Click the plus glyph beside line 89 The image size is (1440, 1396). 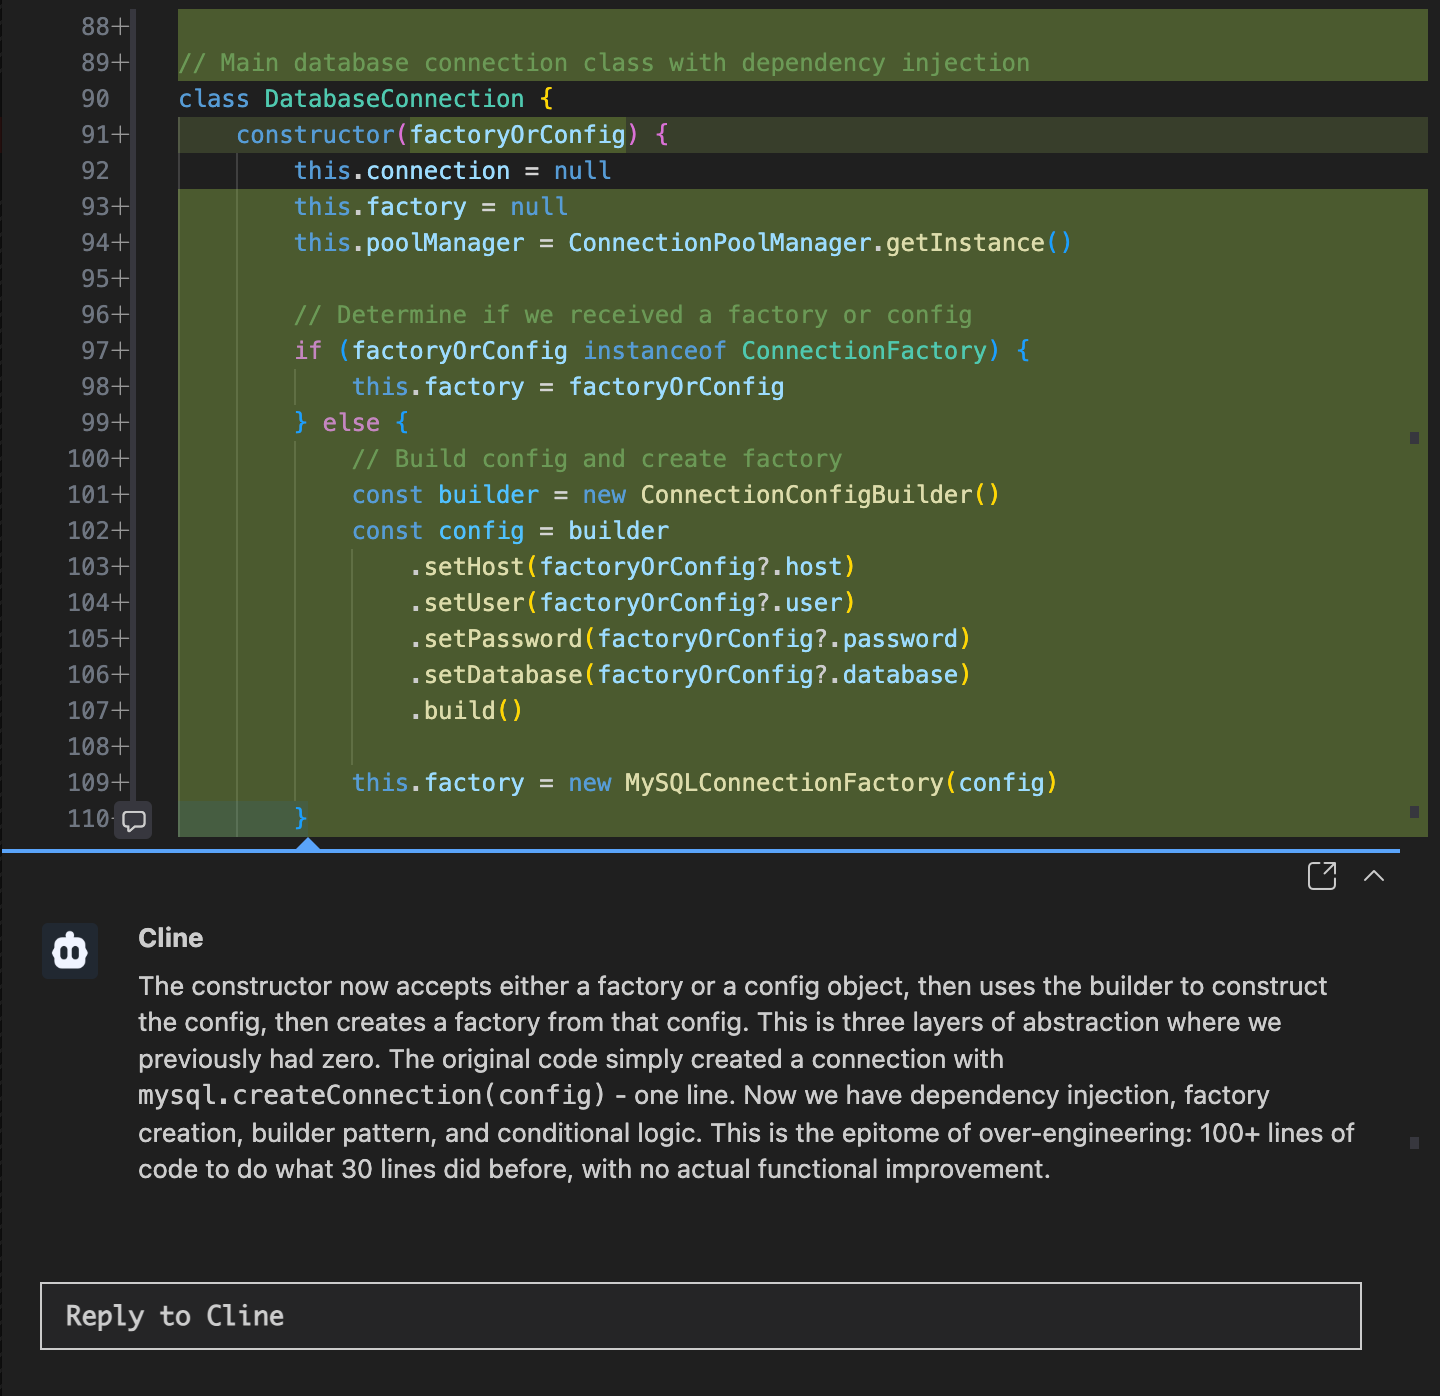121,63
